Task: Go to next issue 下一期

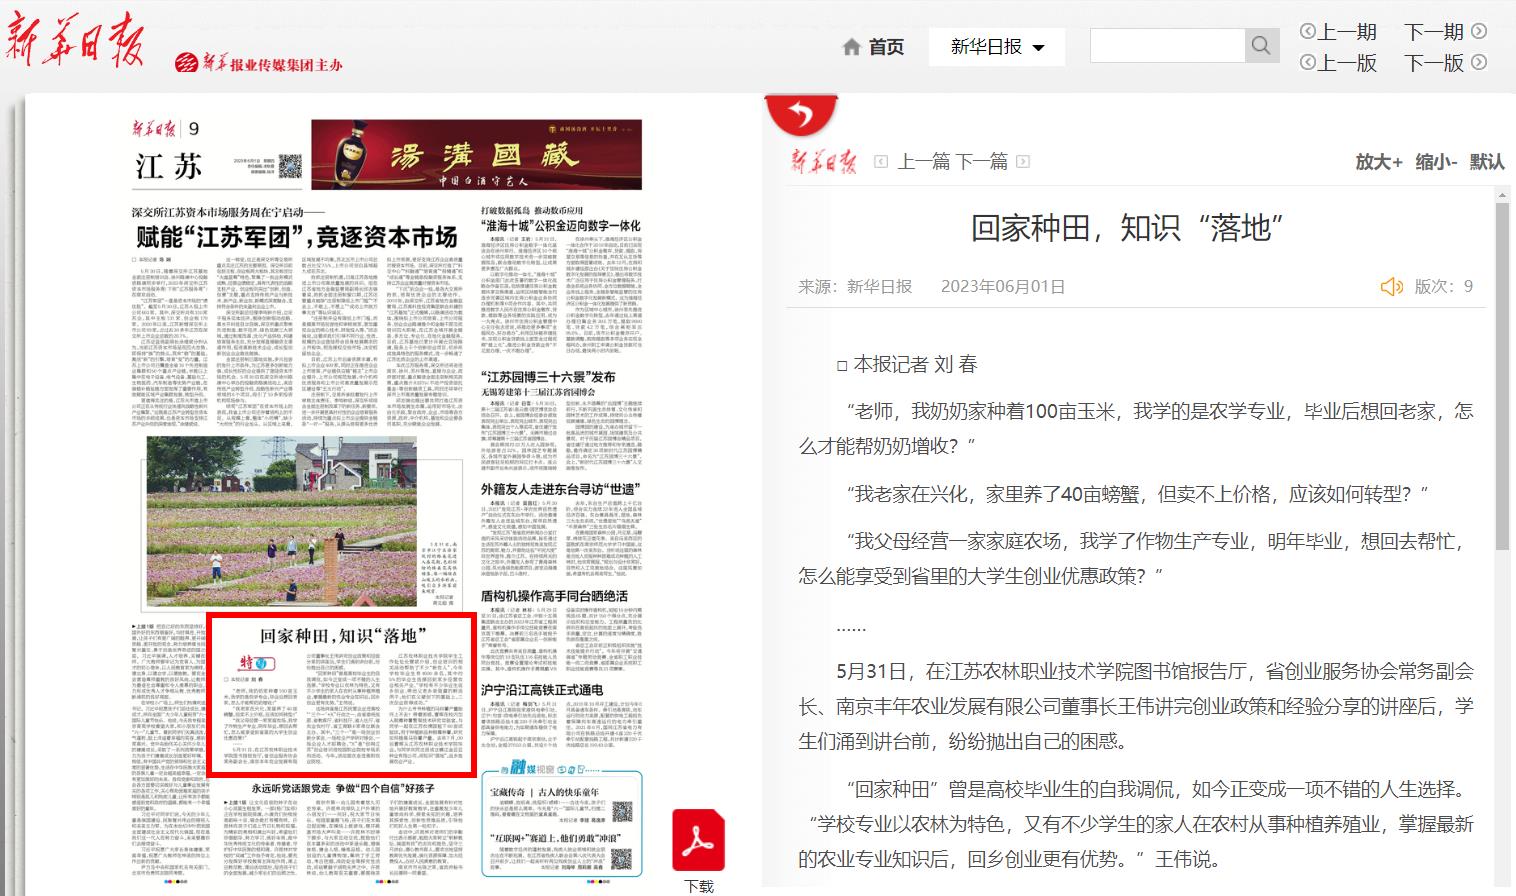Action: pos(1444,32)
